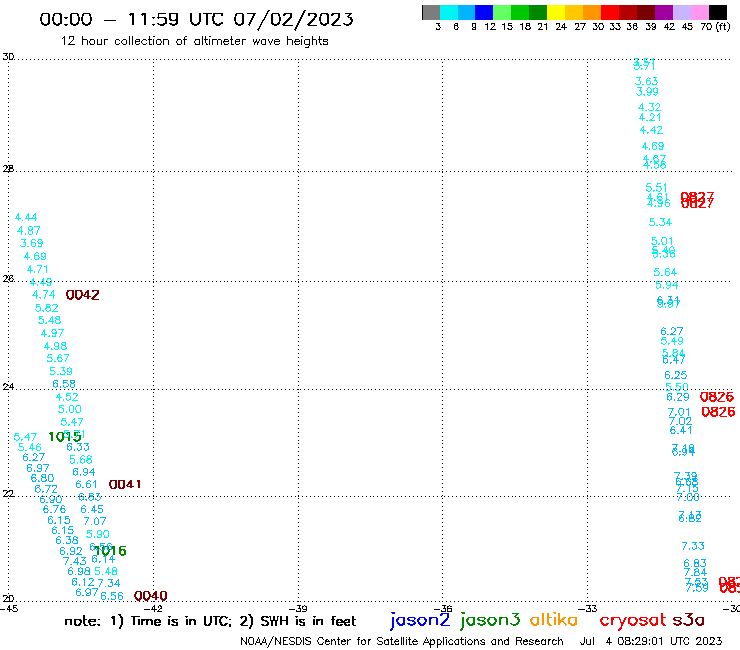Click the cryosat satellite legend label
This screenshot has height=650, width=740.
633,620
